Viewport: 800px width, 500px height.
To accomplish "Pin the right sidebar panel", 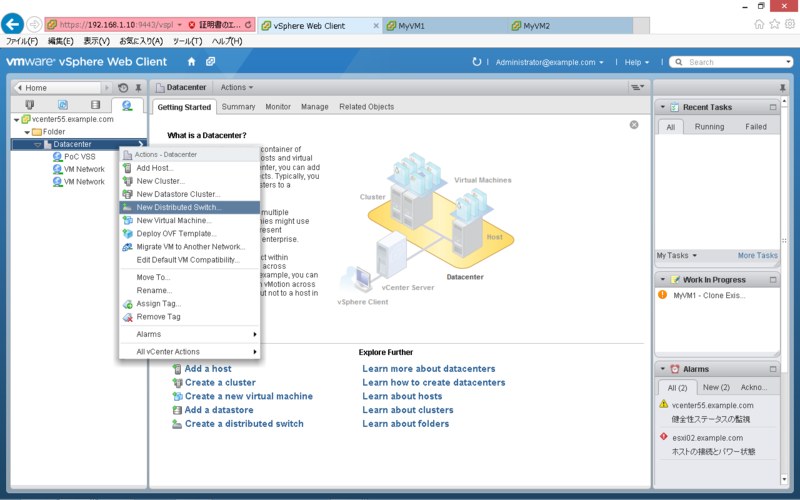I will coord(783,88).
